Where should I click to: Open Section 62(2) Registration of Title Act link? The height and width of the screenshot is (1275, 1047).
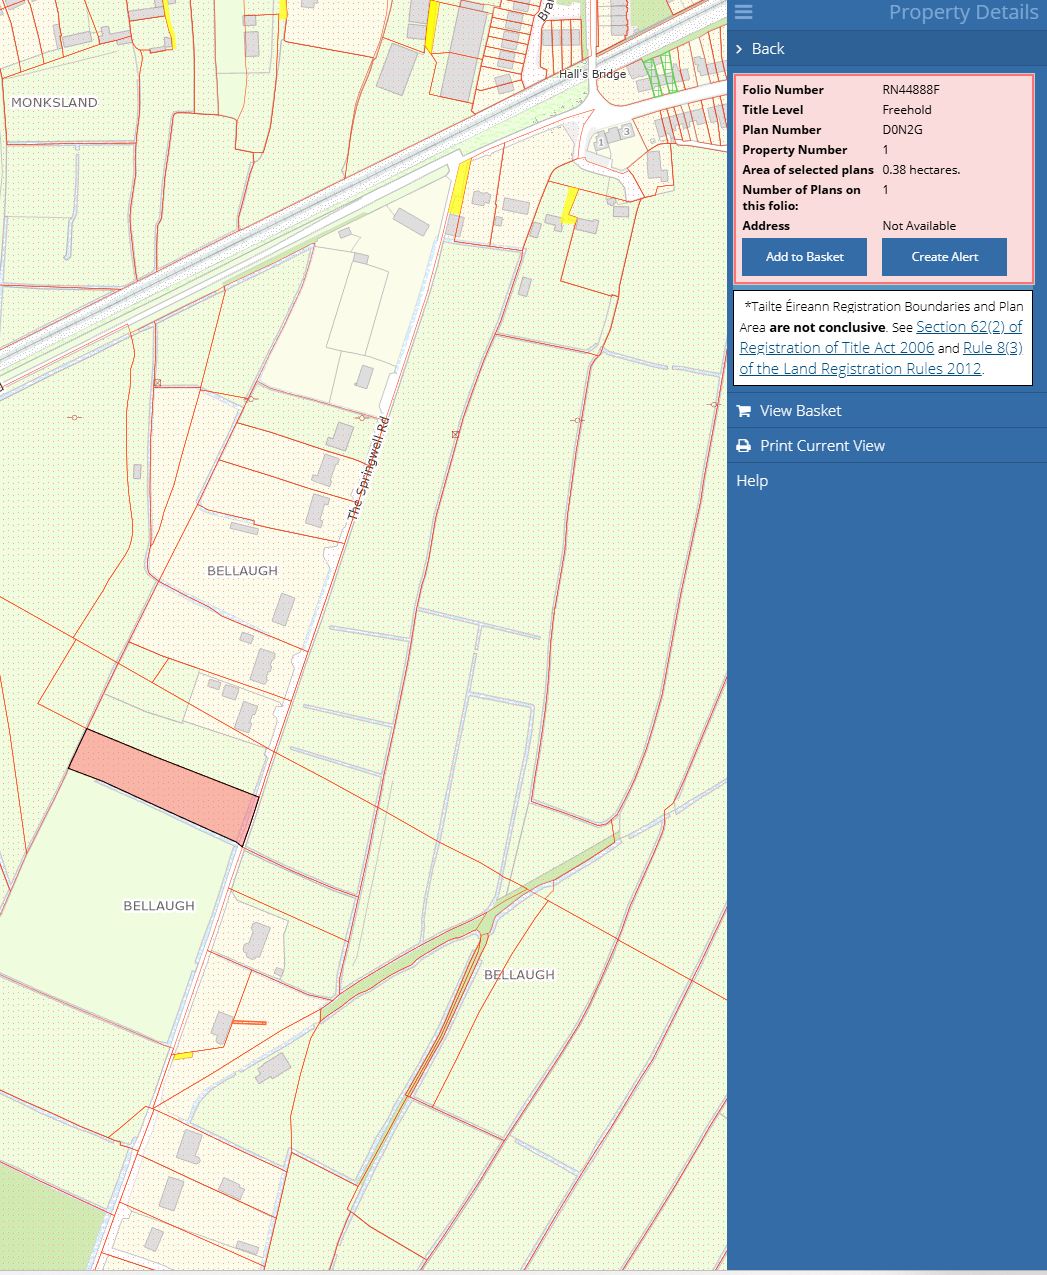[880, 338]
